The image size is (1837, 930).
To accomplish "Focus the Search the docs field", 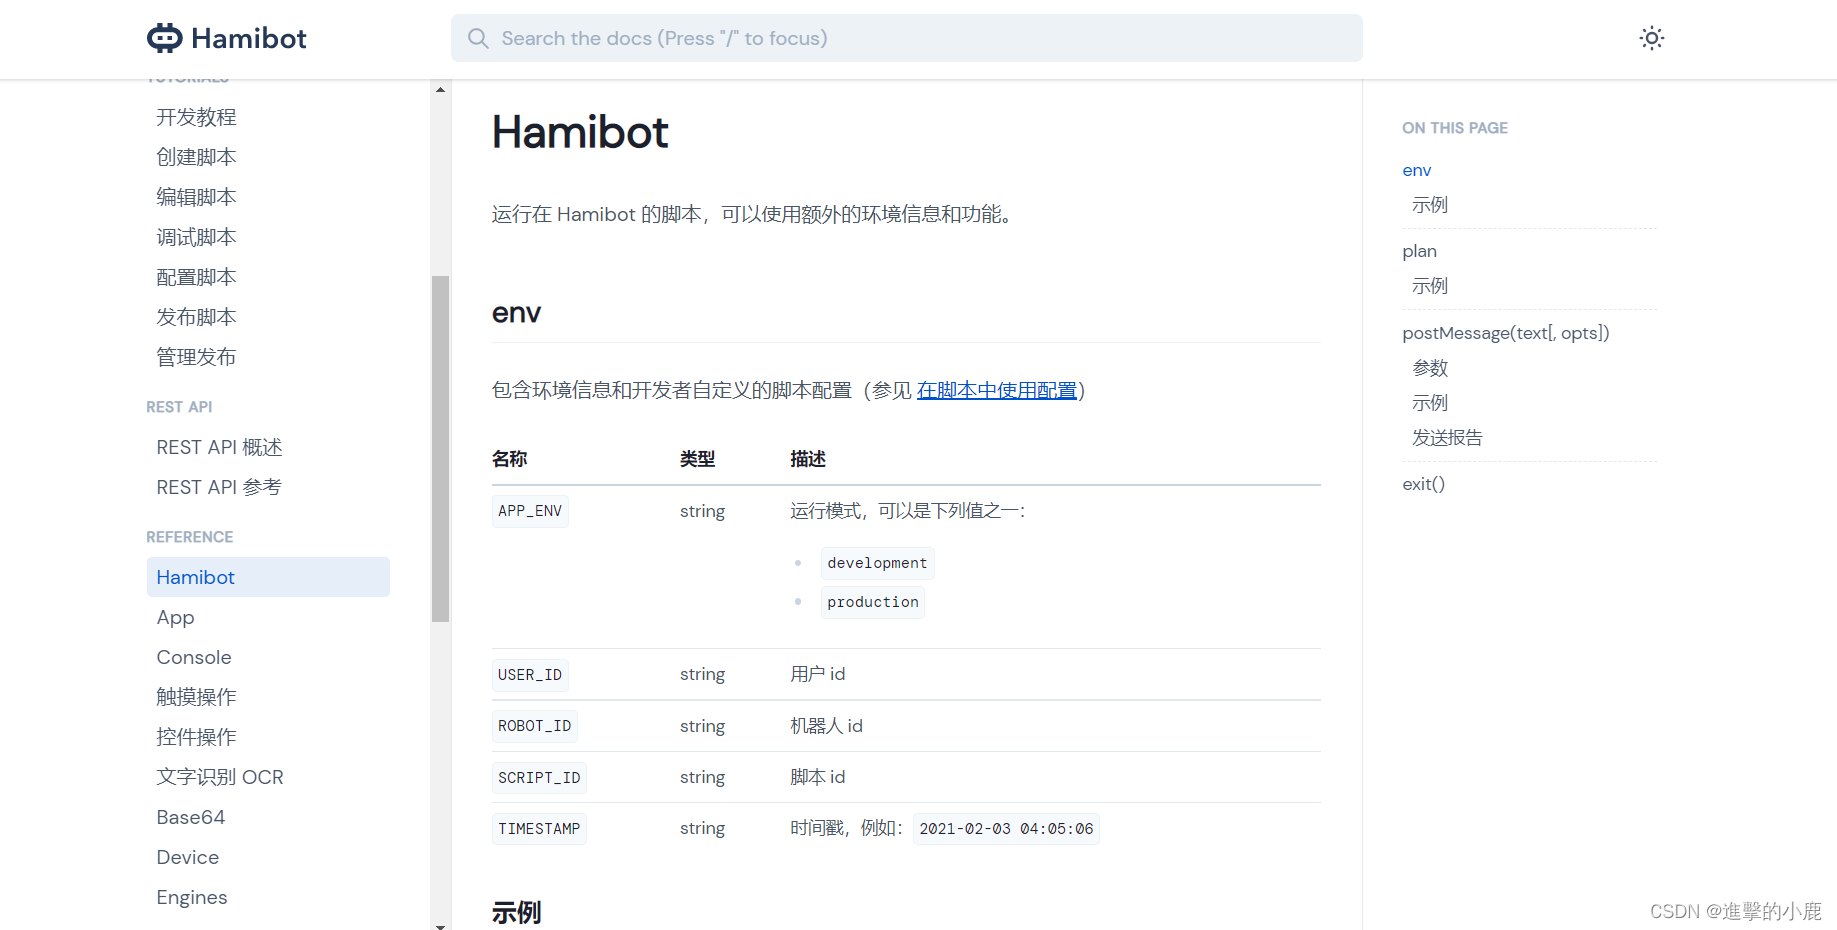I will tap(906, 38).
